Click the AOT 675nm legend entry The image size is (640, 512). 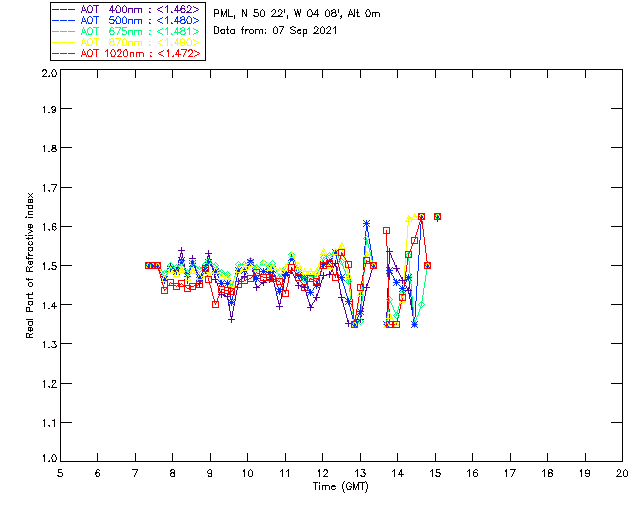click(127, 31)
